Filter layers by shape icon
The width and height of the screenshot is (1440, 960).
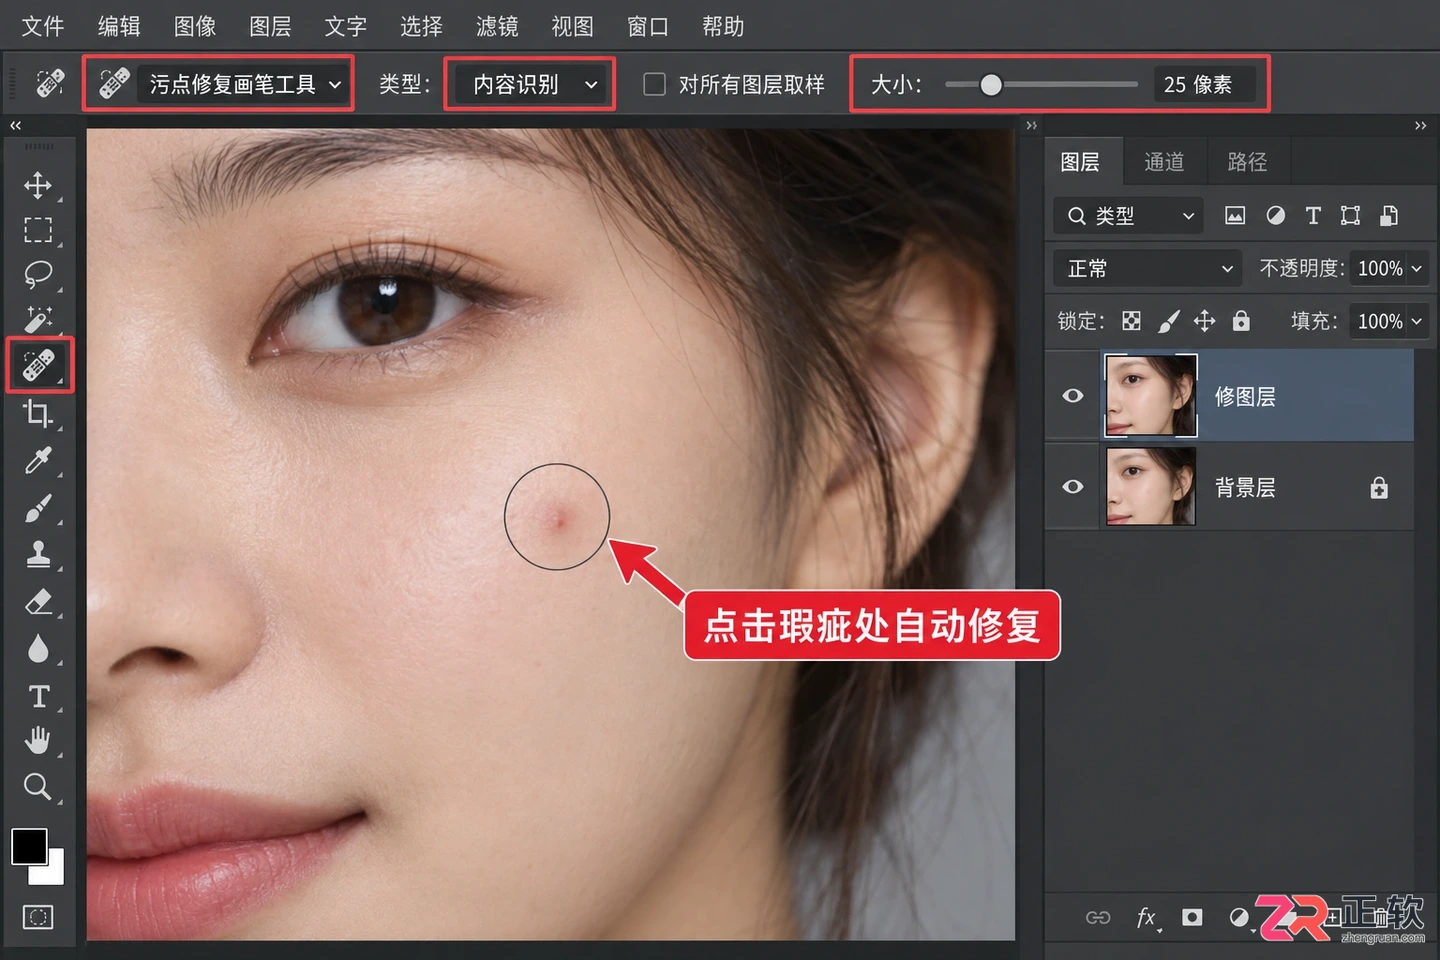[1350, 215]
